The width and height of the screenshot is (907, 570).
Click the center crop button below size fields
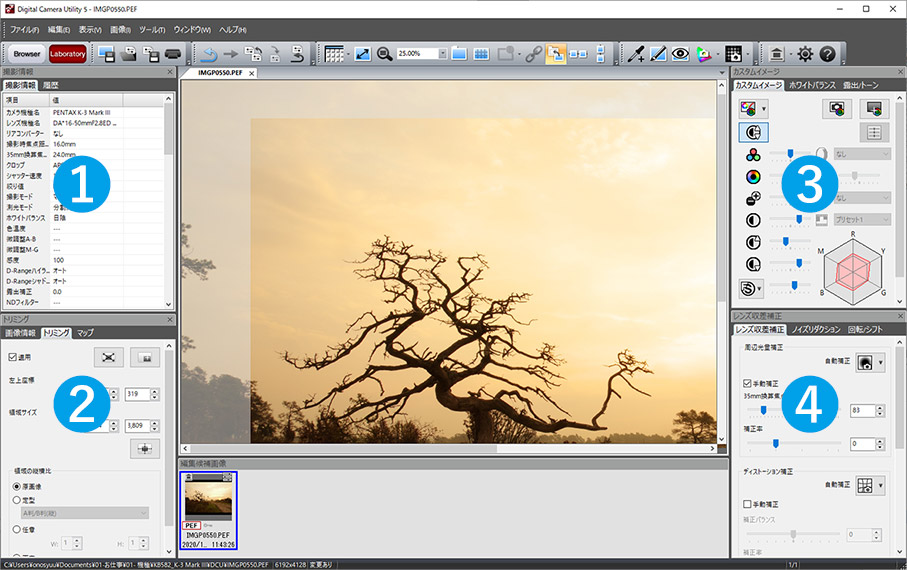[x=145, y=448]
